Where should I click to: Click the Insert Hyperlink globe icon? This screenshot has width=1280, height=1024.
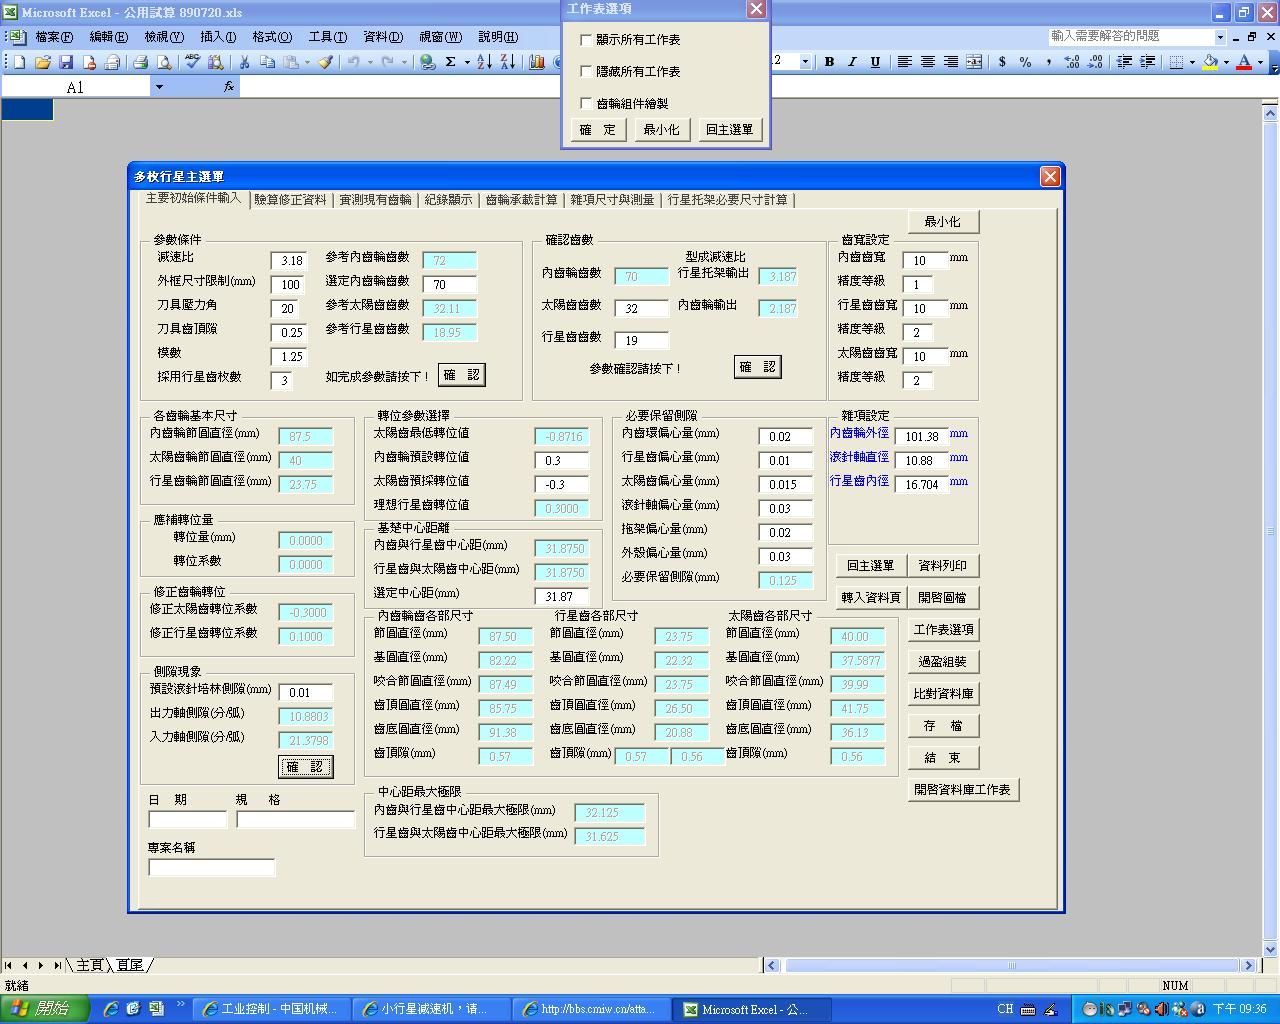click(x=427, y=62)
